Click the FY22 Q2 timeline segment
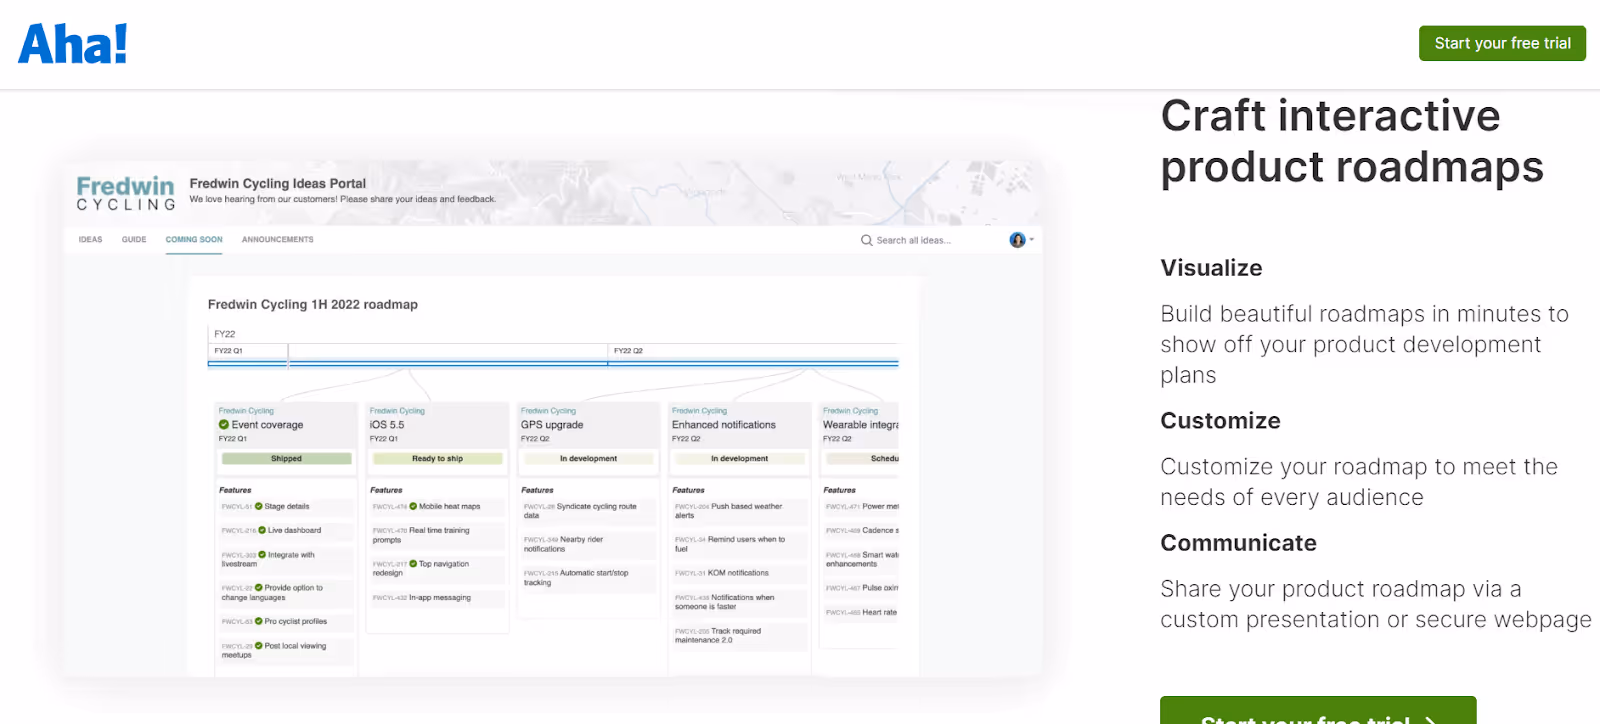Viewport: 1600px width, 724px height. [753, 351]
